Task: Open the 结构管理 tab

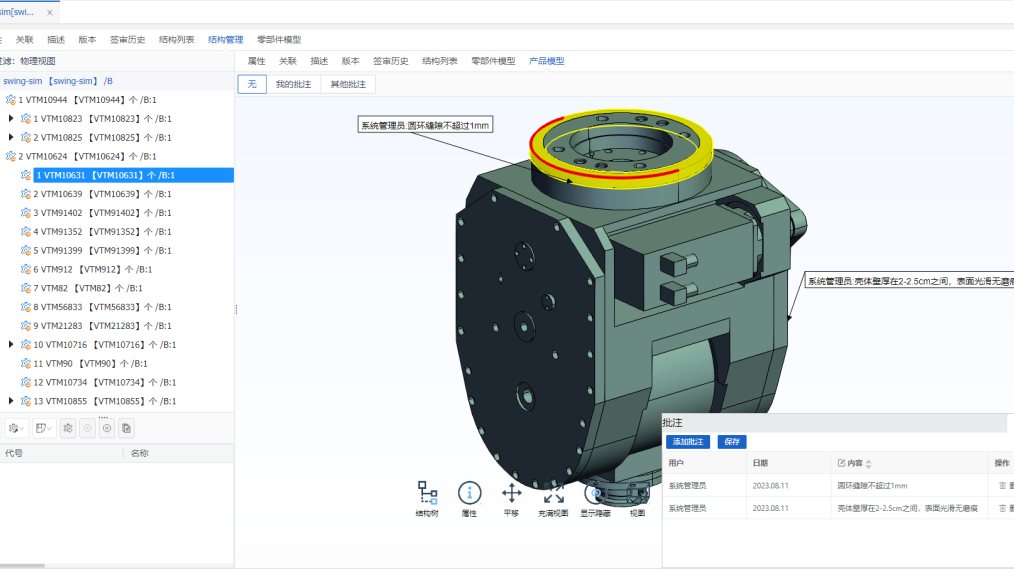Action: 225,40
